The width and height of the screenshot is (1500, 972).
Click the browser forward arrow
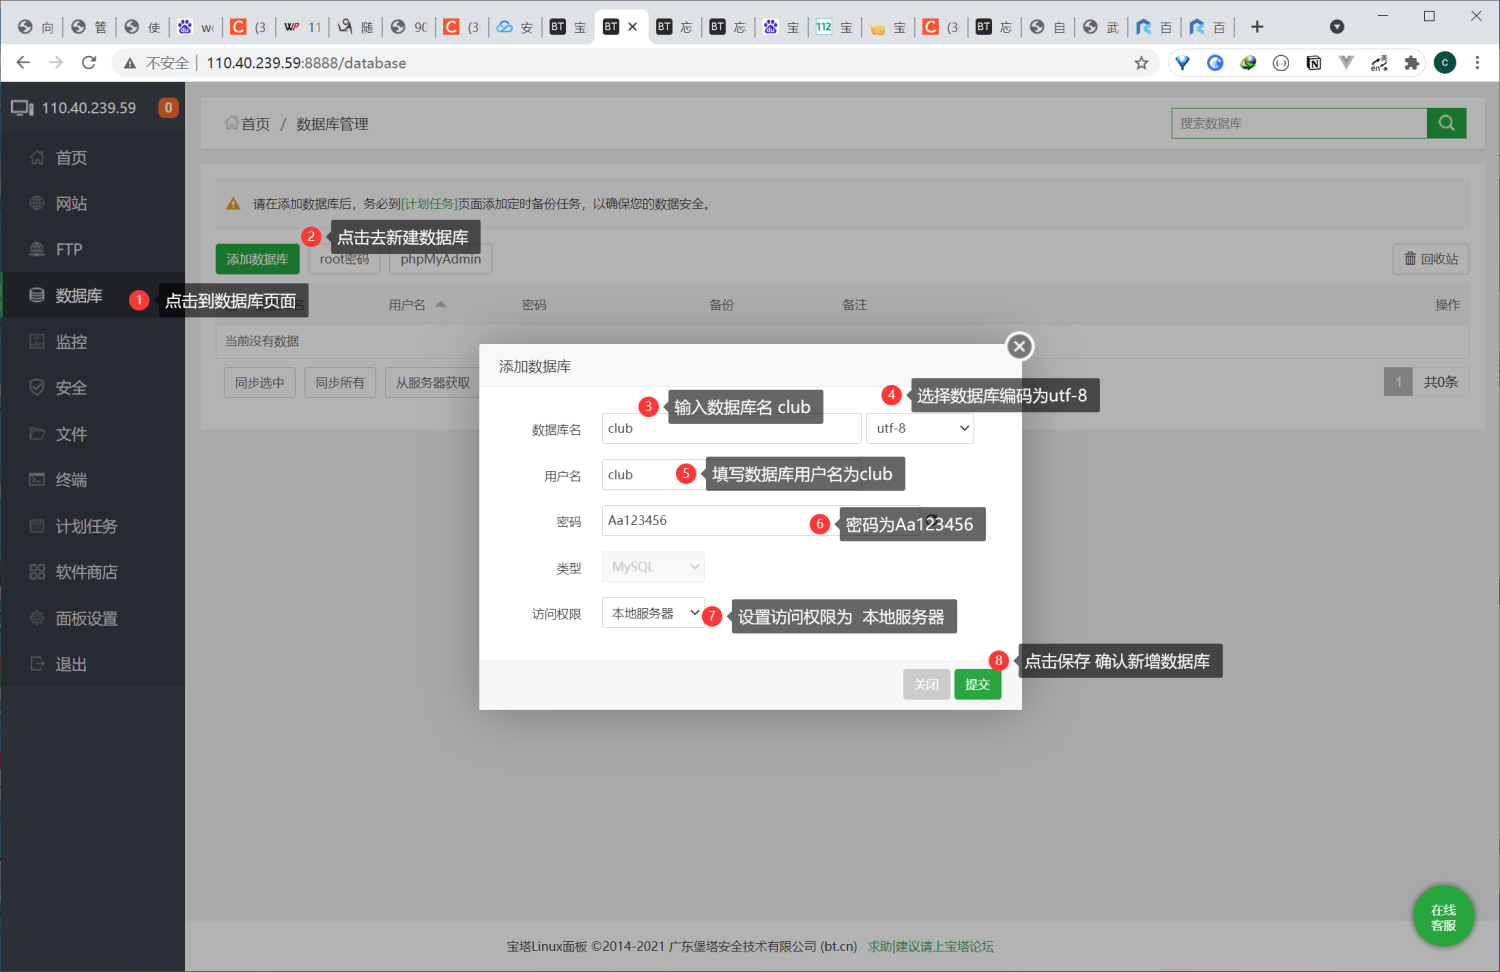[x=56, y=63]
